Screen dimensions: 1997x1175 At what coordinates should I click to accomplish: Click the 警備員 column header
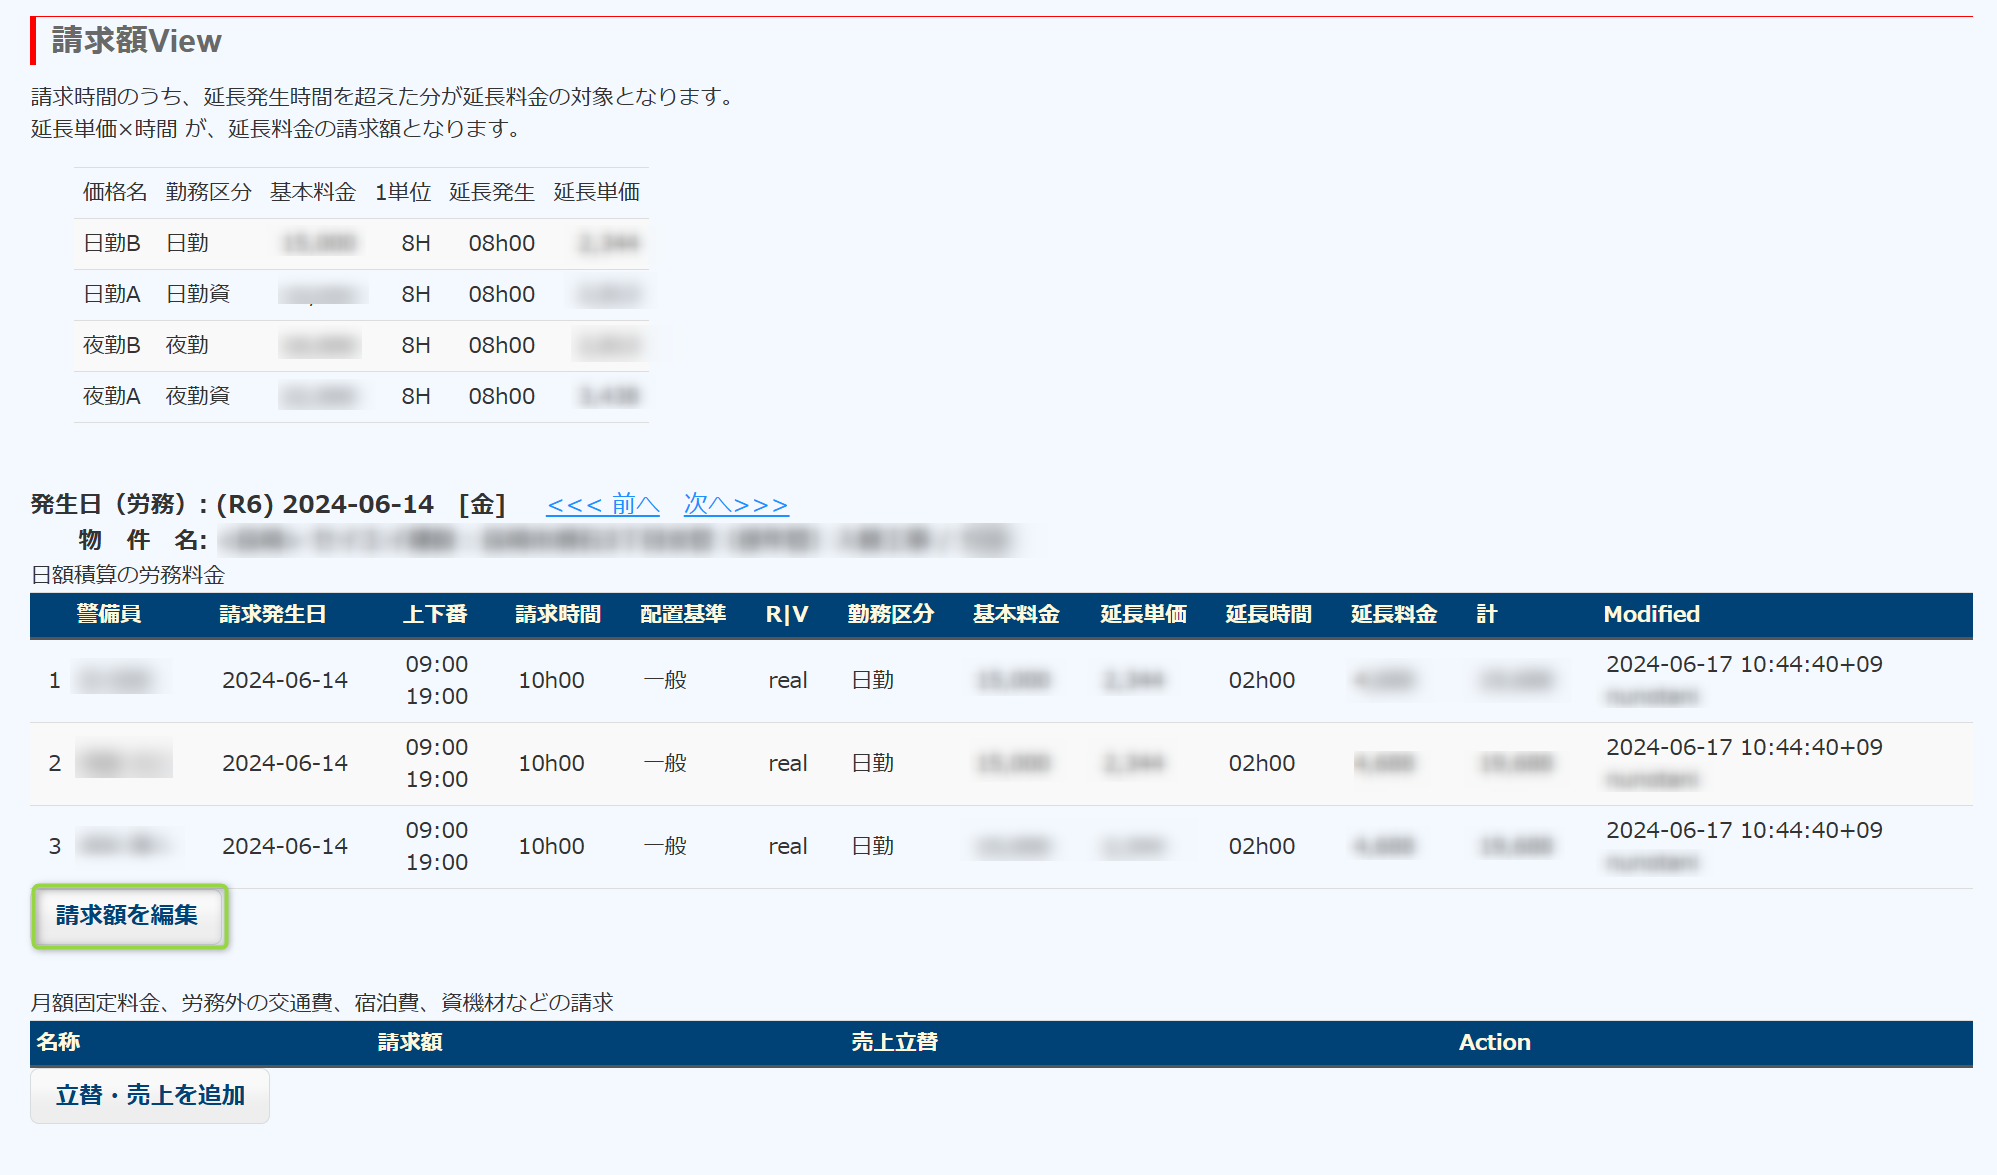[x=108, y=614]
